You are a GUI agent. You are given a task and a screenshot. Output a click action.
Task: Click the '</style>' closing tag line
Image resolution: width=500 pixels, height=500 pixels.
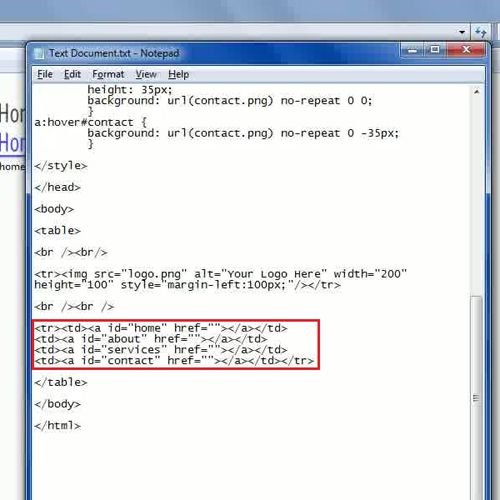[x=61, y=166]
